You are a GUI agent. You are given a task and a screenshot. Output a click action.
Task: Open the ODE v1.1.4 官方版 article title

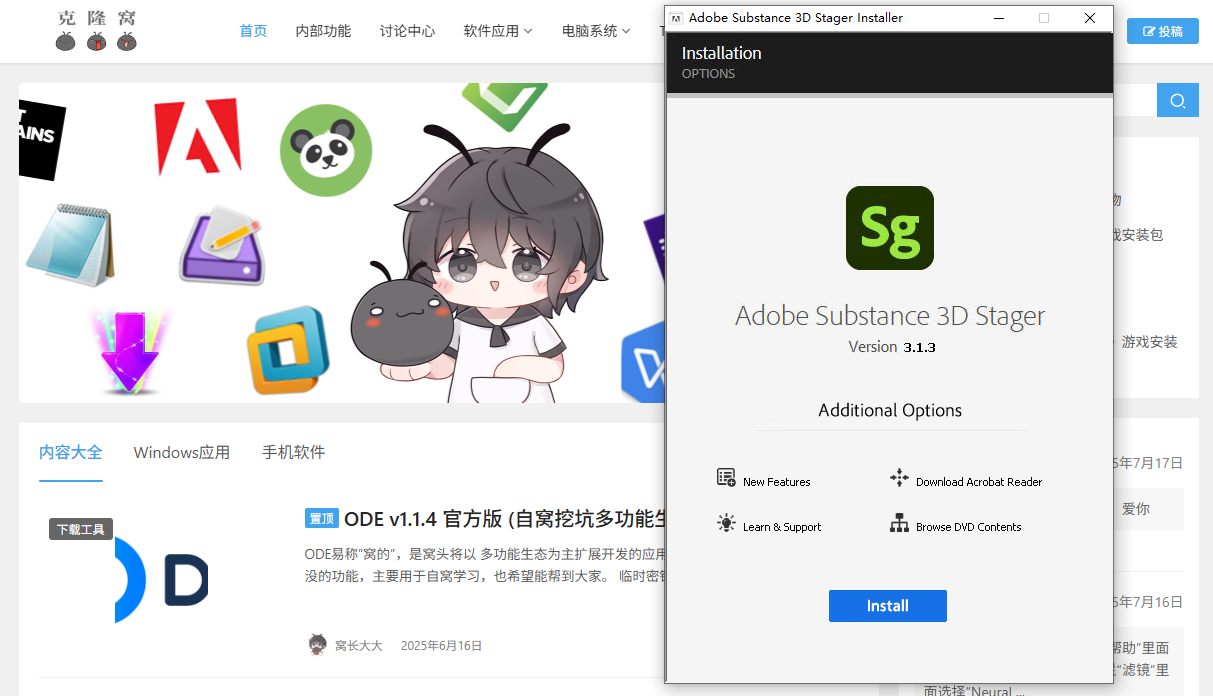[x=505, y=519]
